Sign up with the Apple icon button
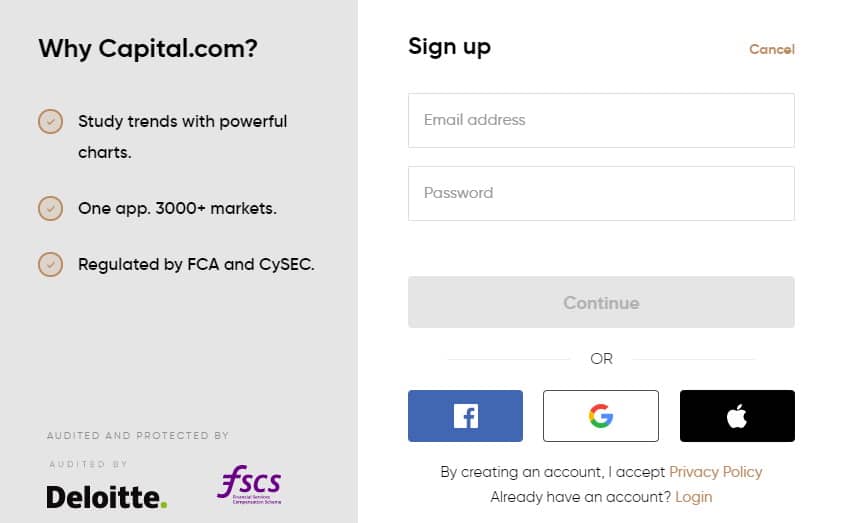841x523 pixels. point(737,416)
